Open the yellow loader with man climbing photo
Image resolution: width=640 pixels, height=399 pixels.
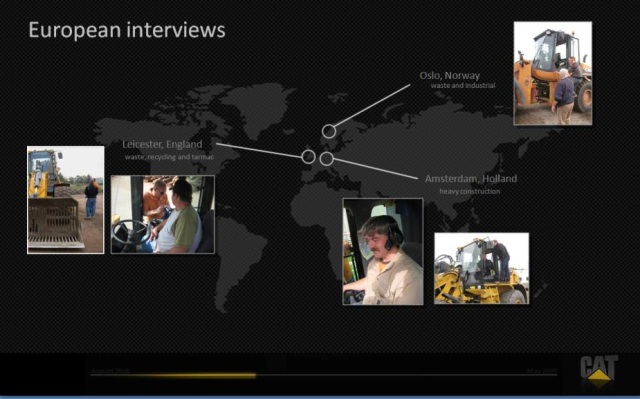(482, 268)
